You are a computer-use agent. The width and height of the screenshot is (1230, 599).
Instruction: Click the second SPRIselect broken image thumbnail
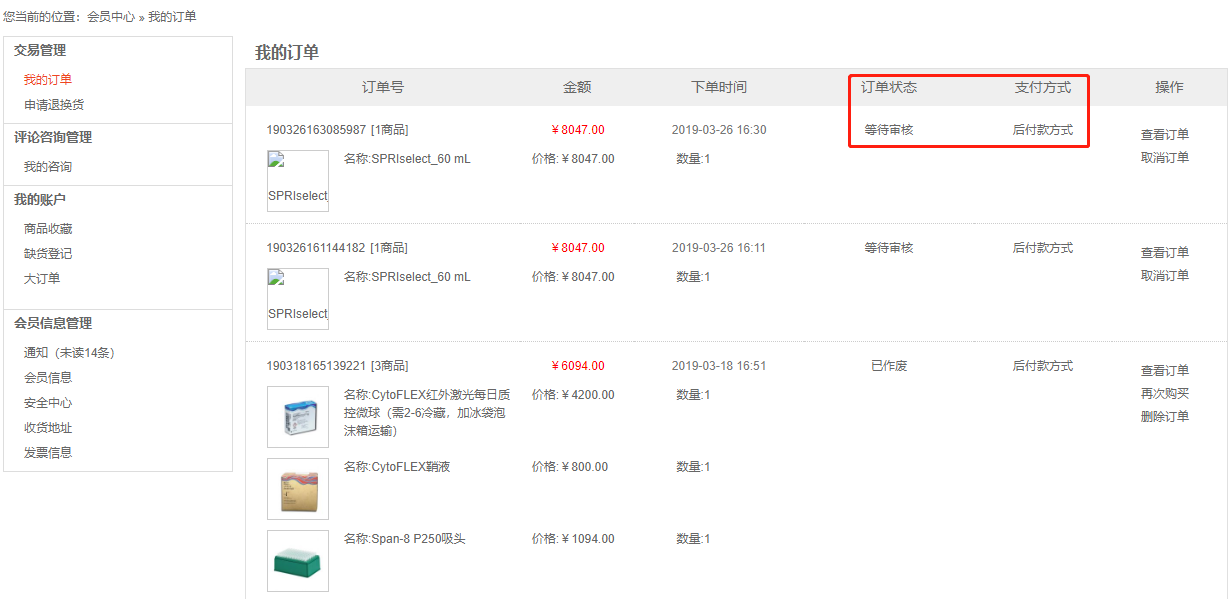(x=298, y=299)
